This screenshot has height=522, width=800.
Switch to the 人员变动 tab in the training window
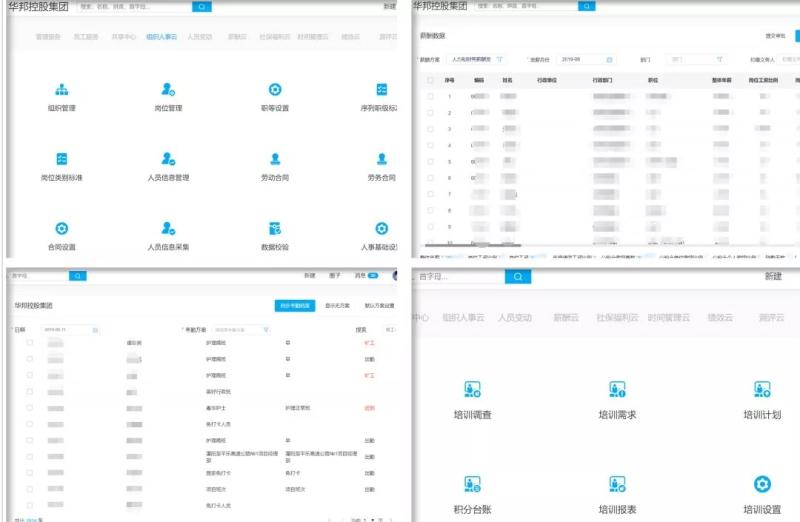coord(515,317)
